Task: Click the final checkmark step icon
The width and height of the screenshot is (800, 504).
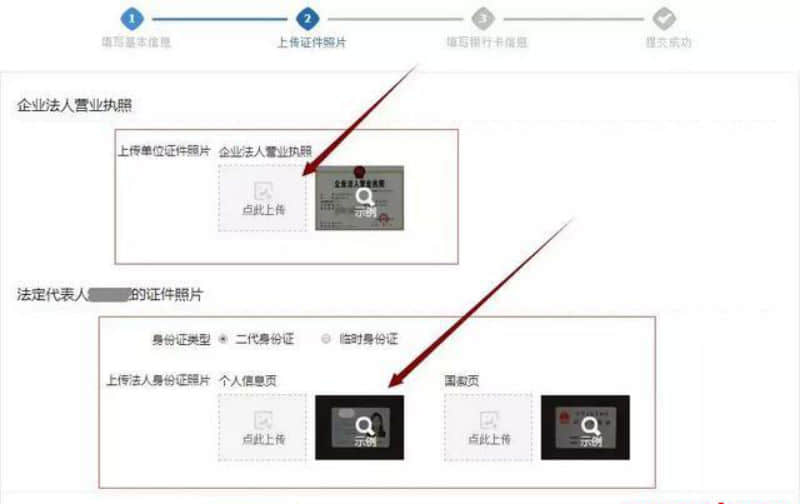Action: (x=664, y=19)
